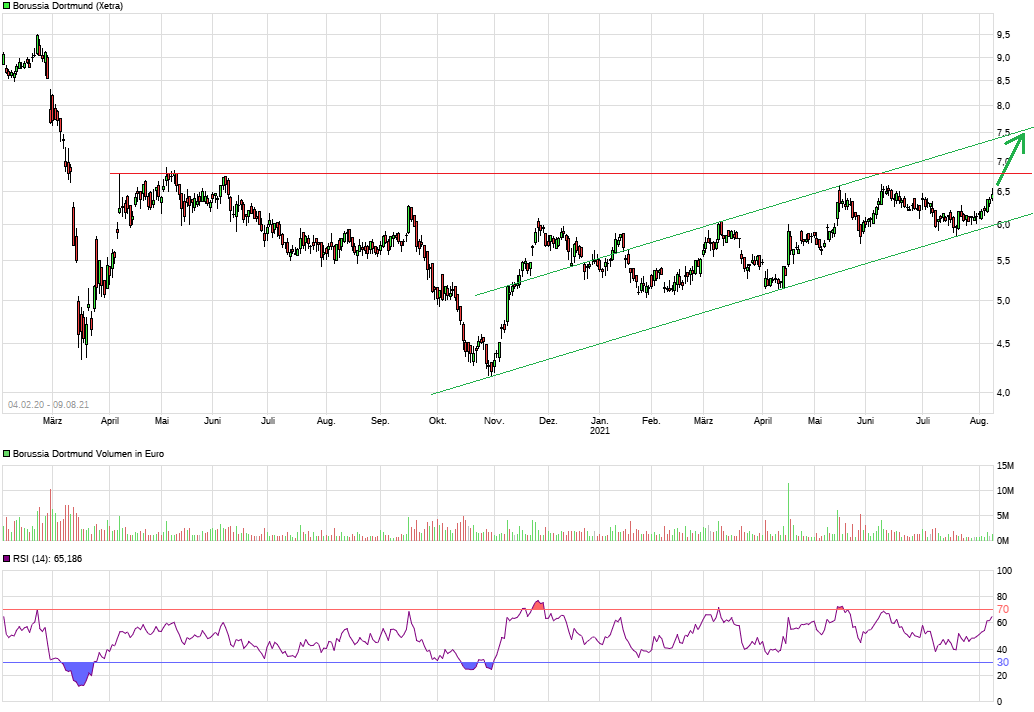Click the 'Okt.' month label on time axis
Image resolution: width=1034 pixels, height=712 pixels.
tap(437, 421)
